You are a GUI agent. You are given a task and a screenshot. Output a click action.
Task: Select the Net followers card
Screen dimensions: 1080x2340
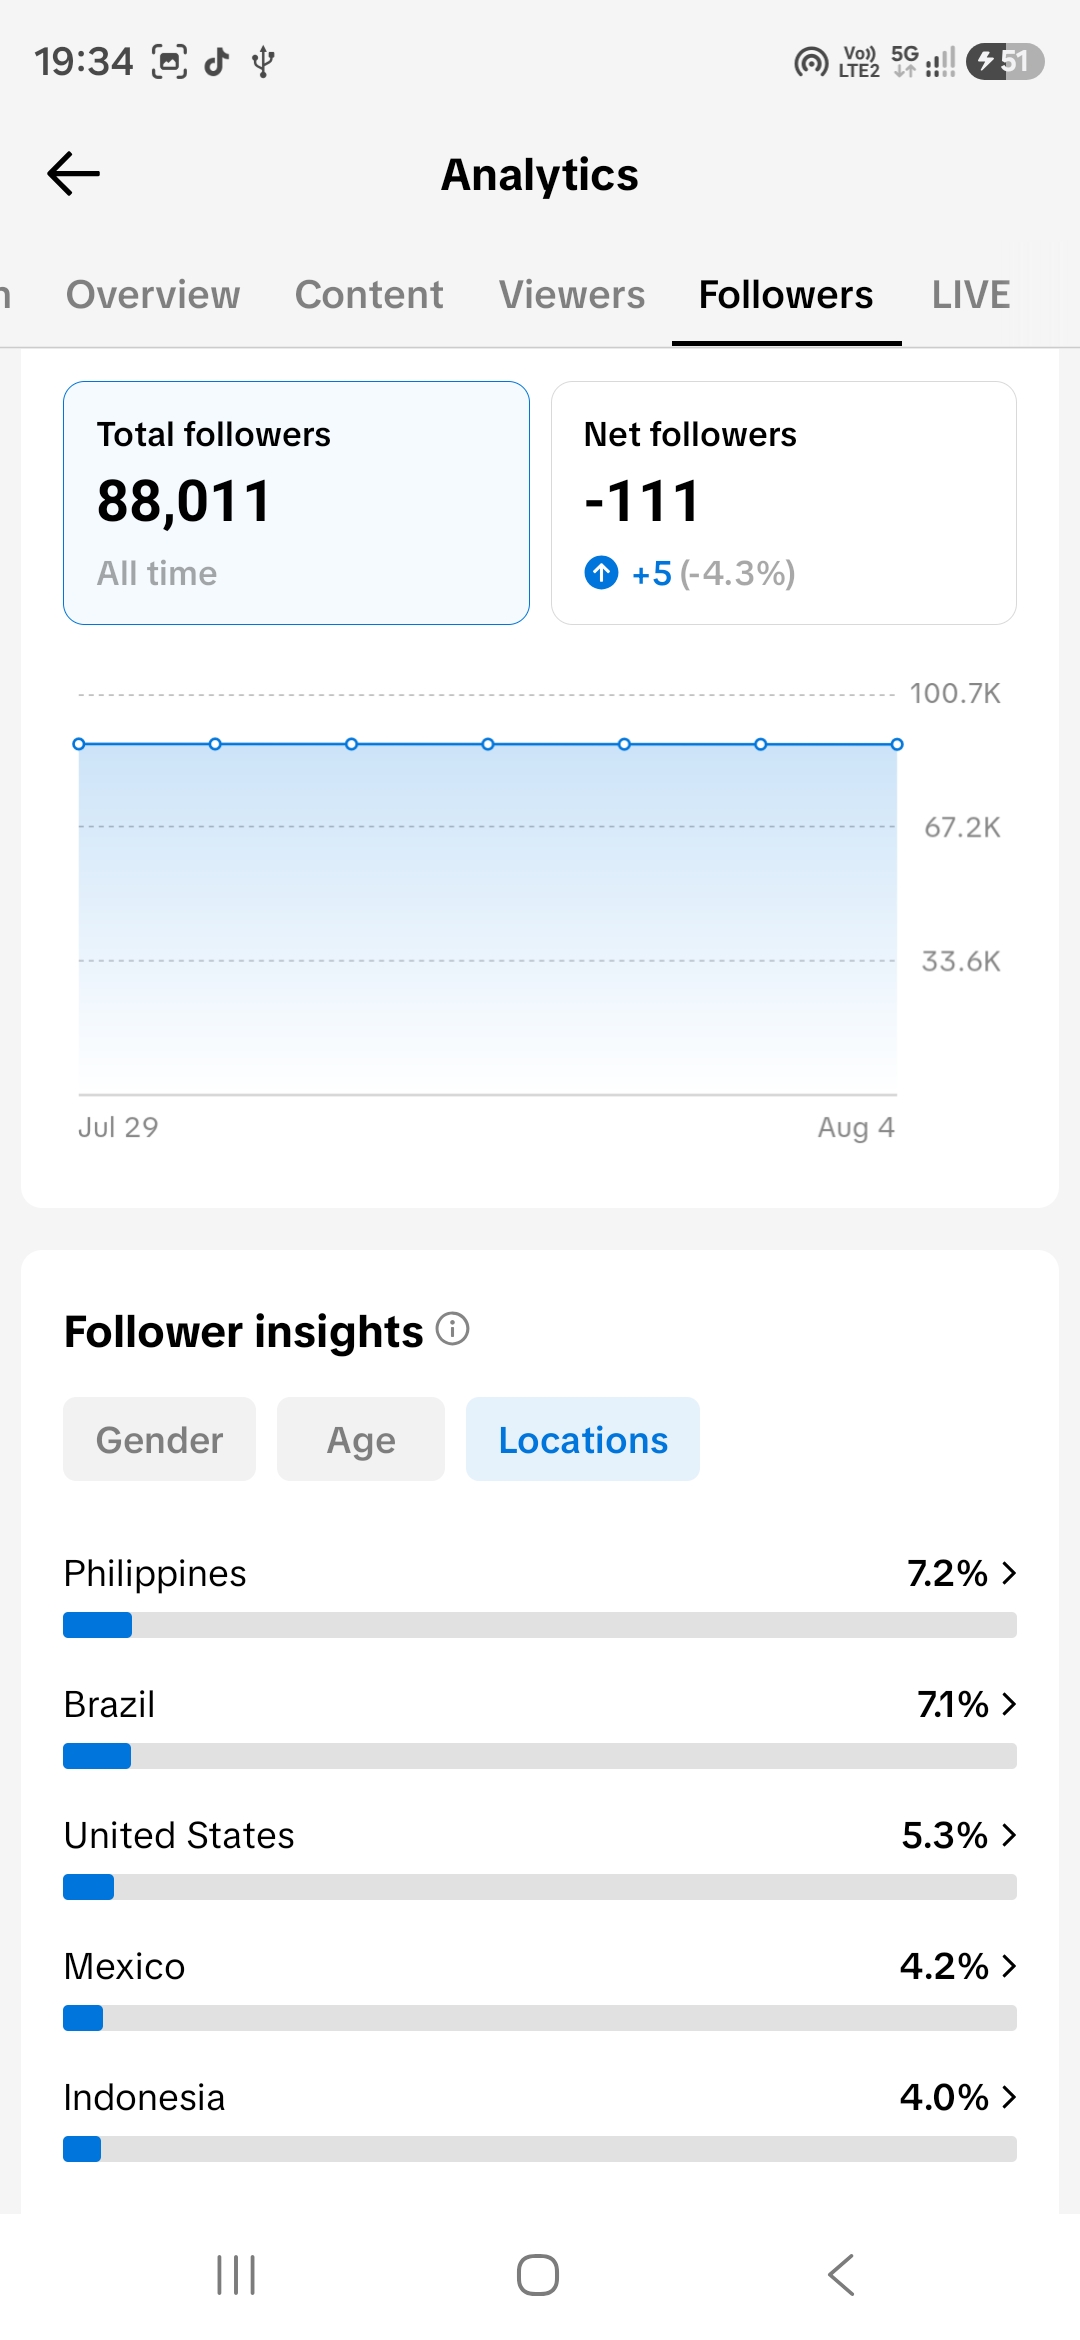784,503
